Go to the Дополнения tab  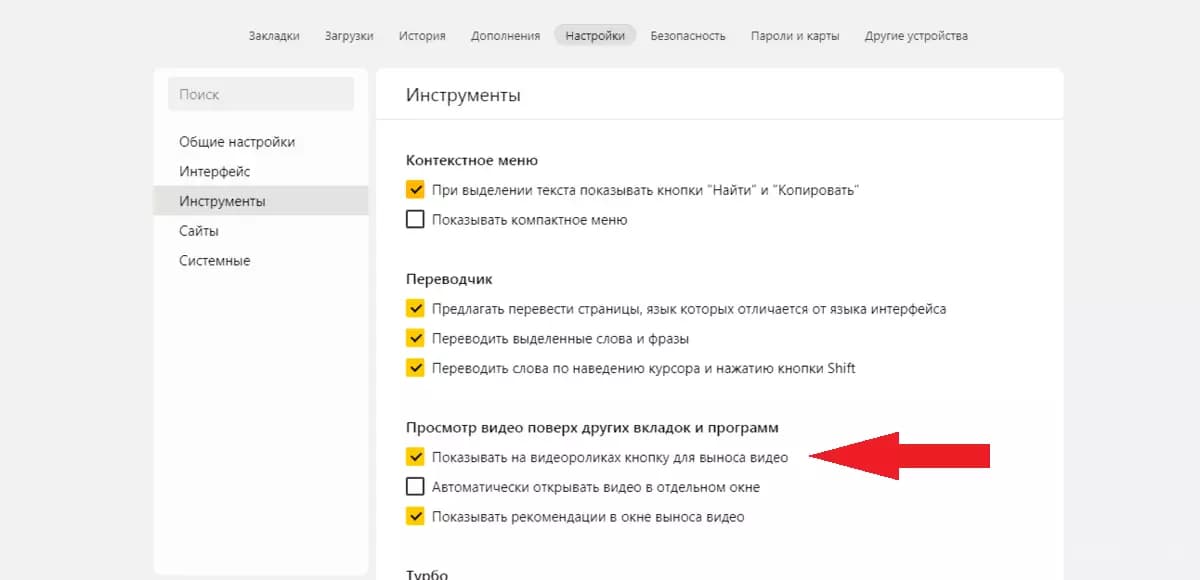[x=505, y=36]
